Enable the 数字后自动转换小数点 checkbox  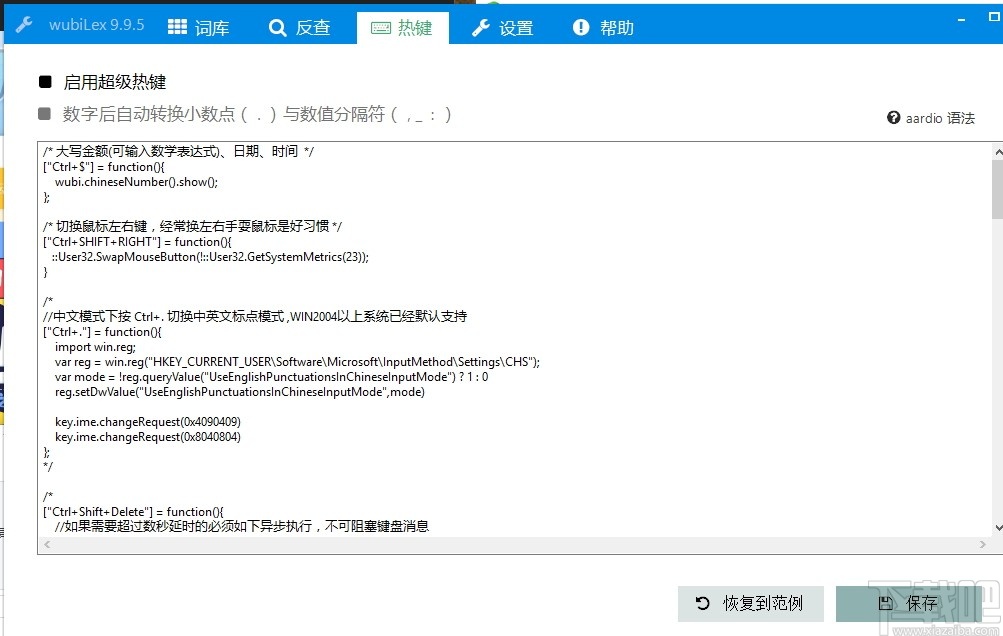tap(43, 113)
